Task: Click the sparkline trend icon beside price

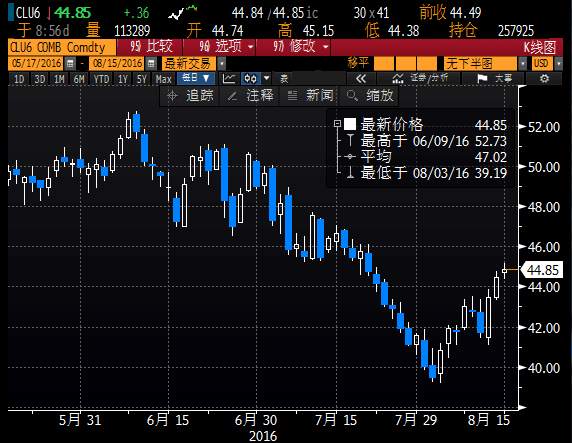Action: pos(182,12)
